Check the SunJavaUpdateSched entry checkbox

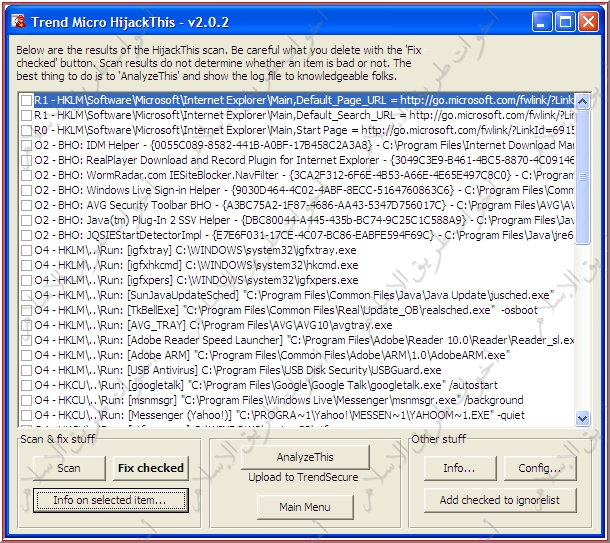(26, 295)
